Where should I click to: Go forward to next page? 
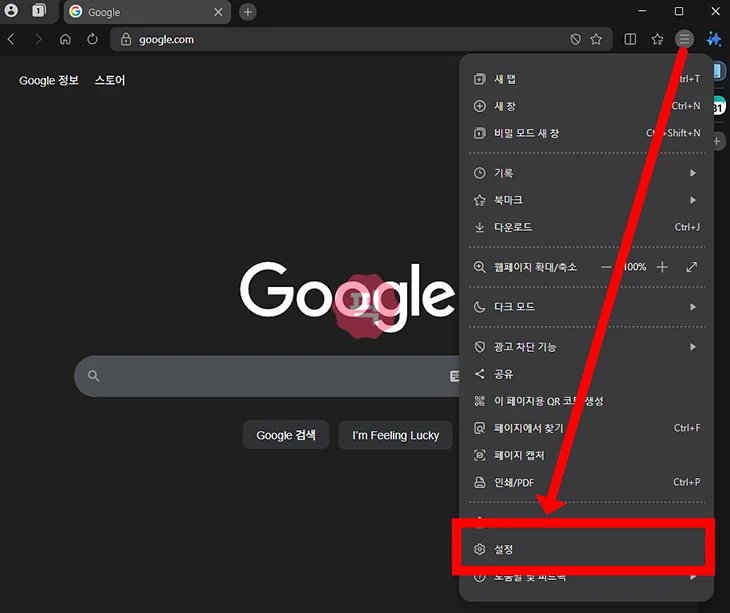tap(38, 39)
